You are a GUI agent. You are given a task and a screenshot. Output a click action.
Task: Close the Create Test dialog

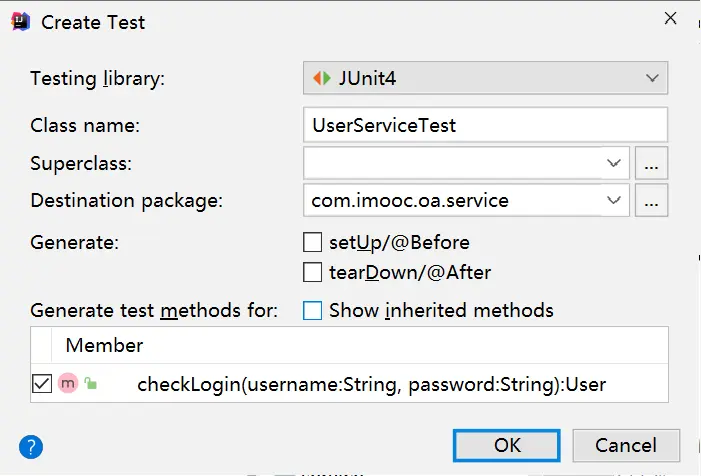pos(669,18)
